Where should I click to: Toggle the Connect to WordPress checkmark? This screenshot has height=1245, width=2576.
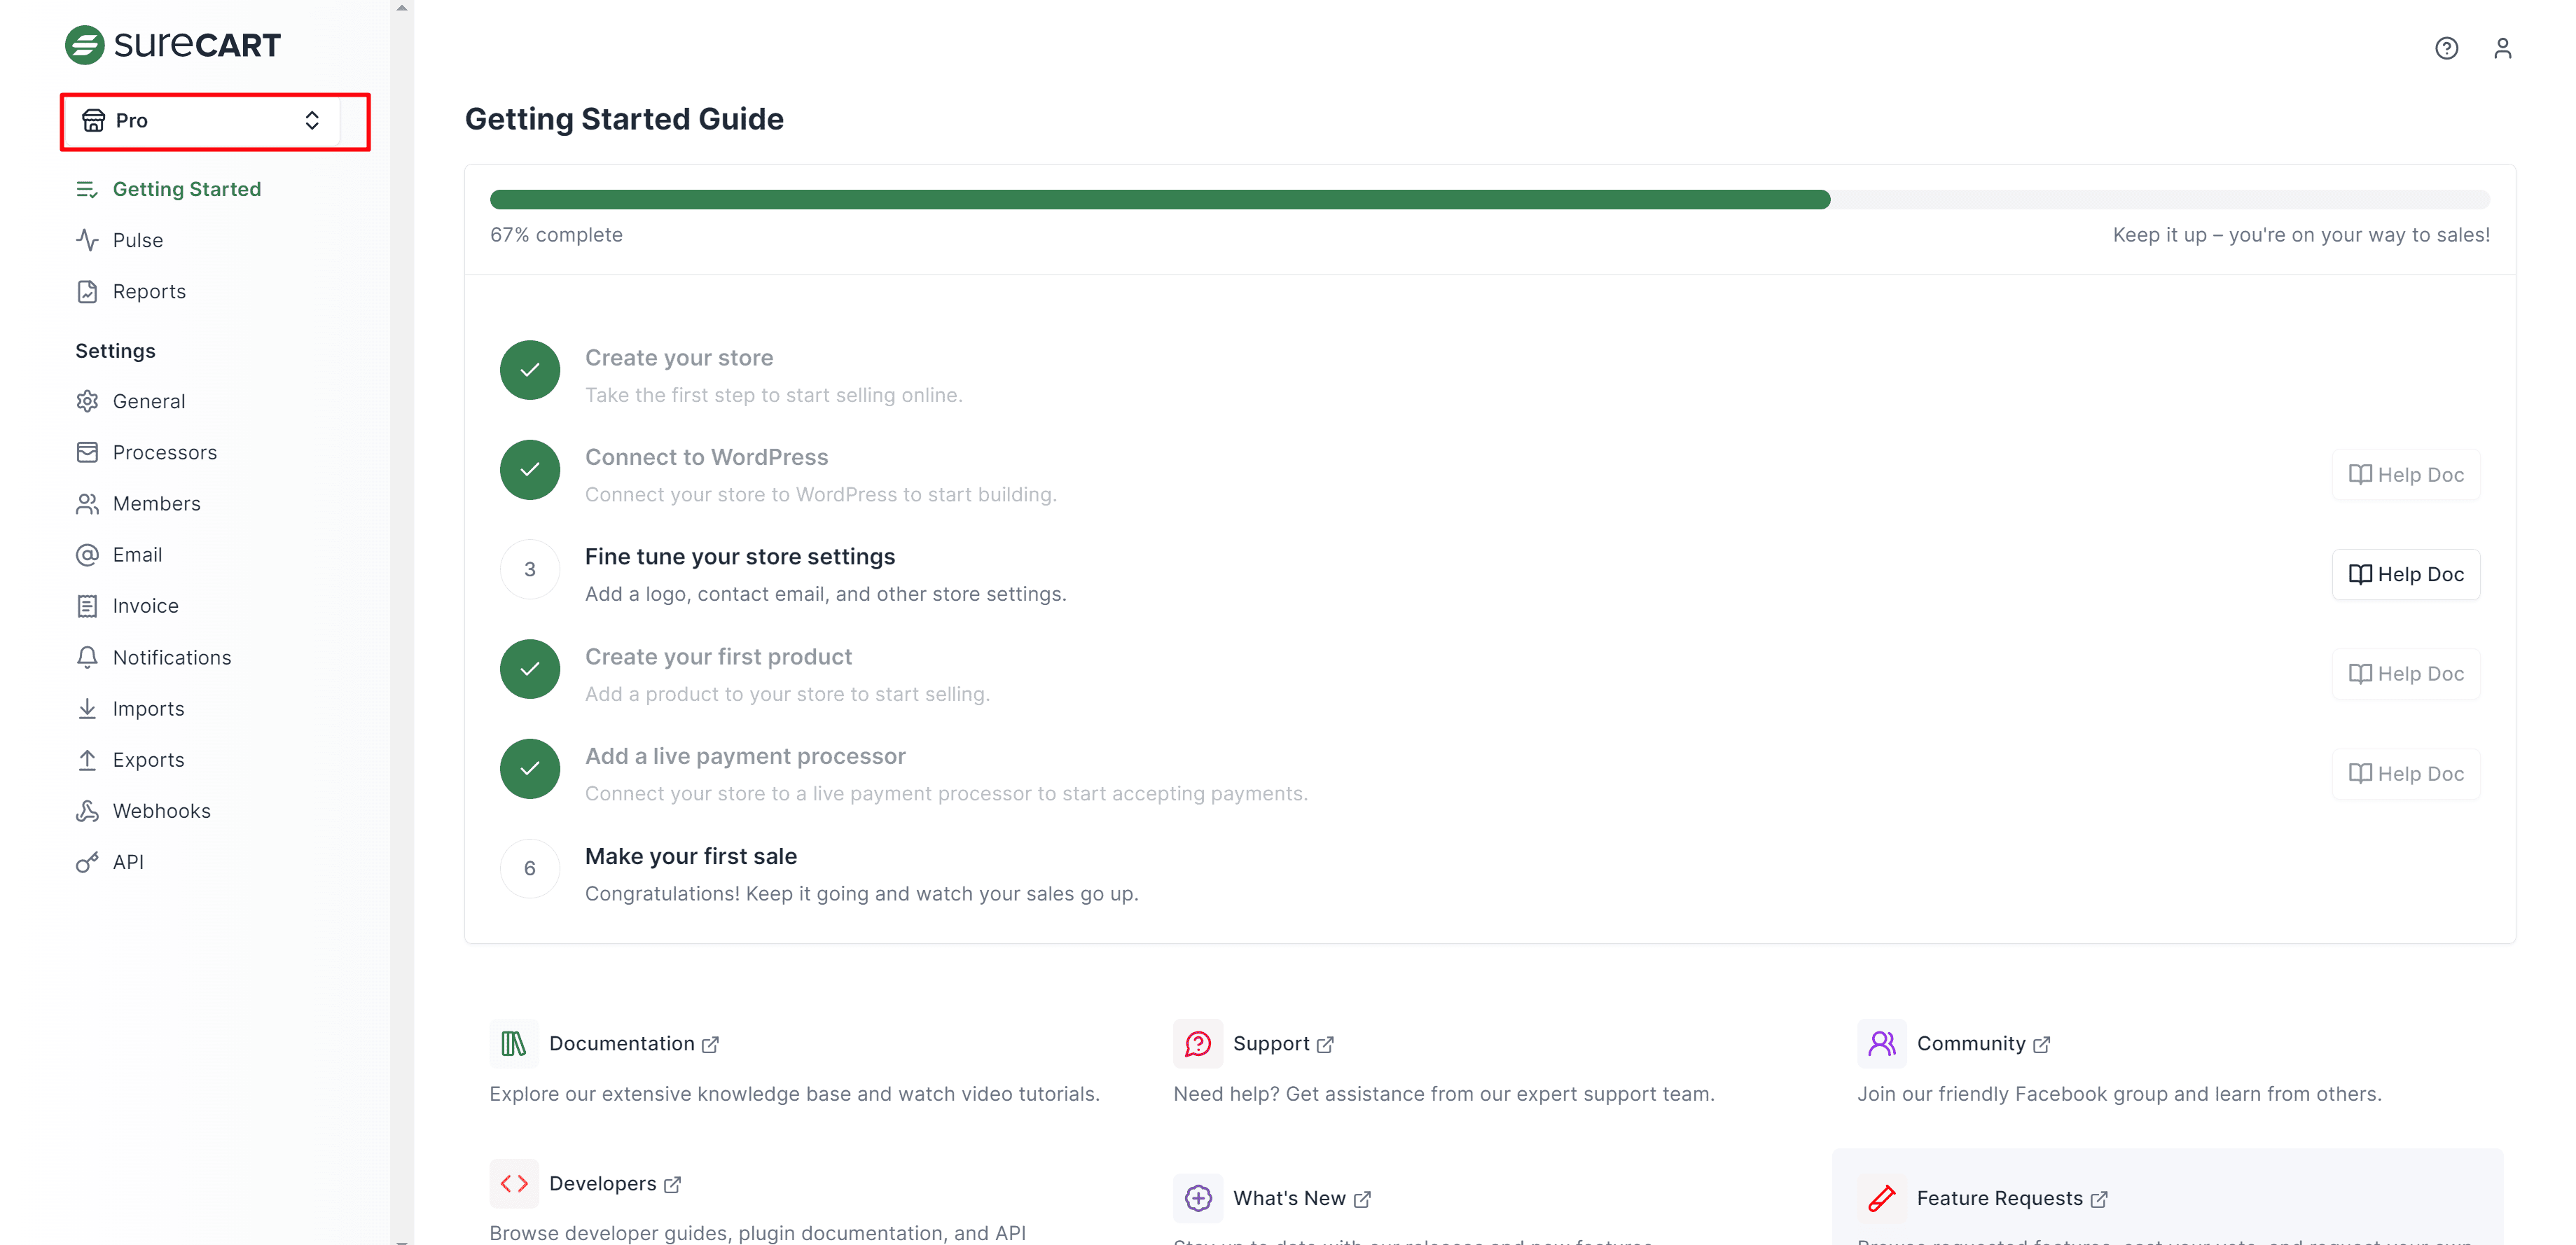530,469
